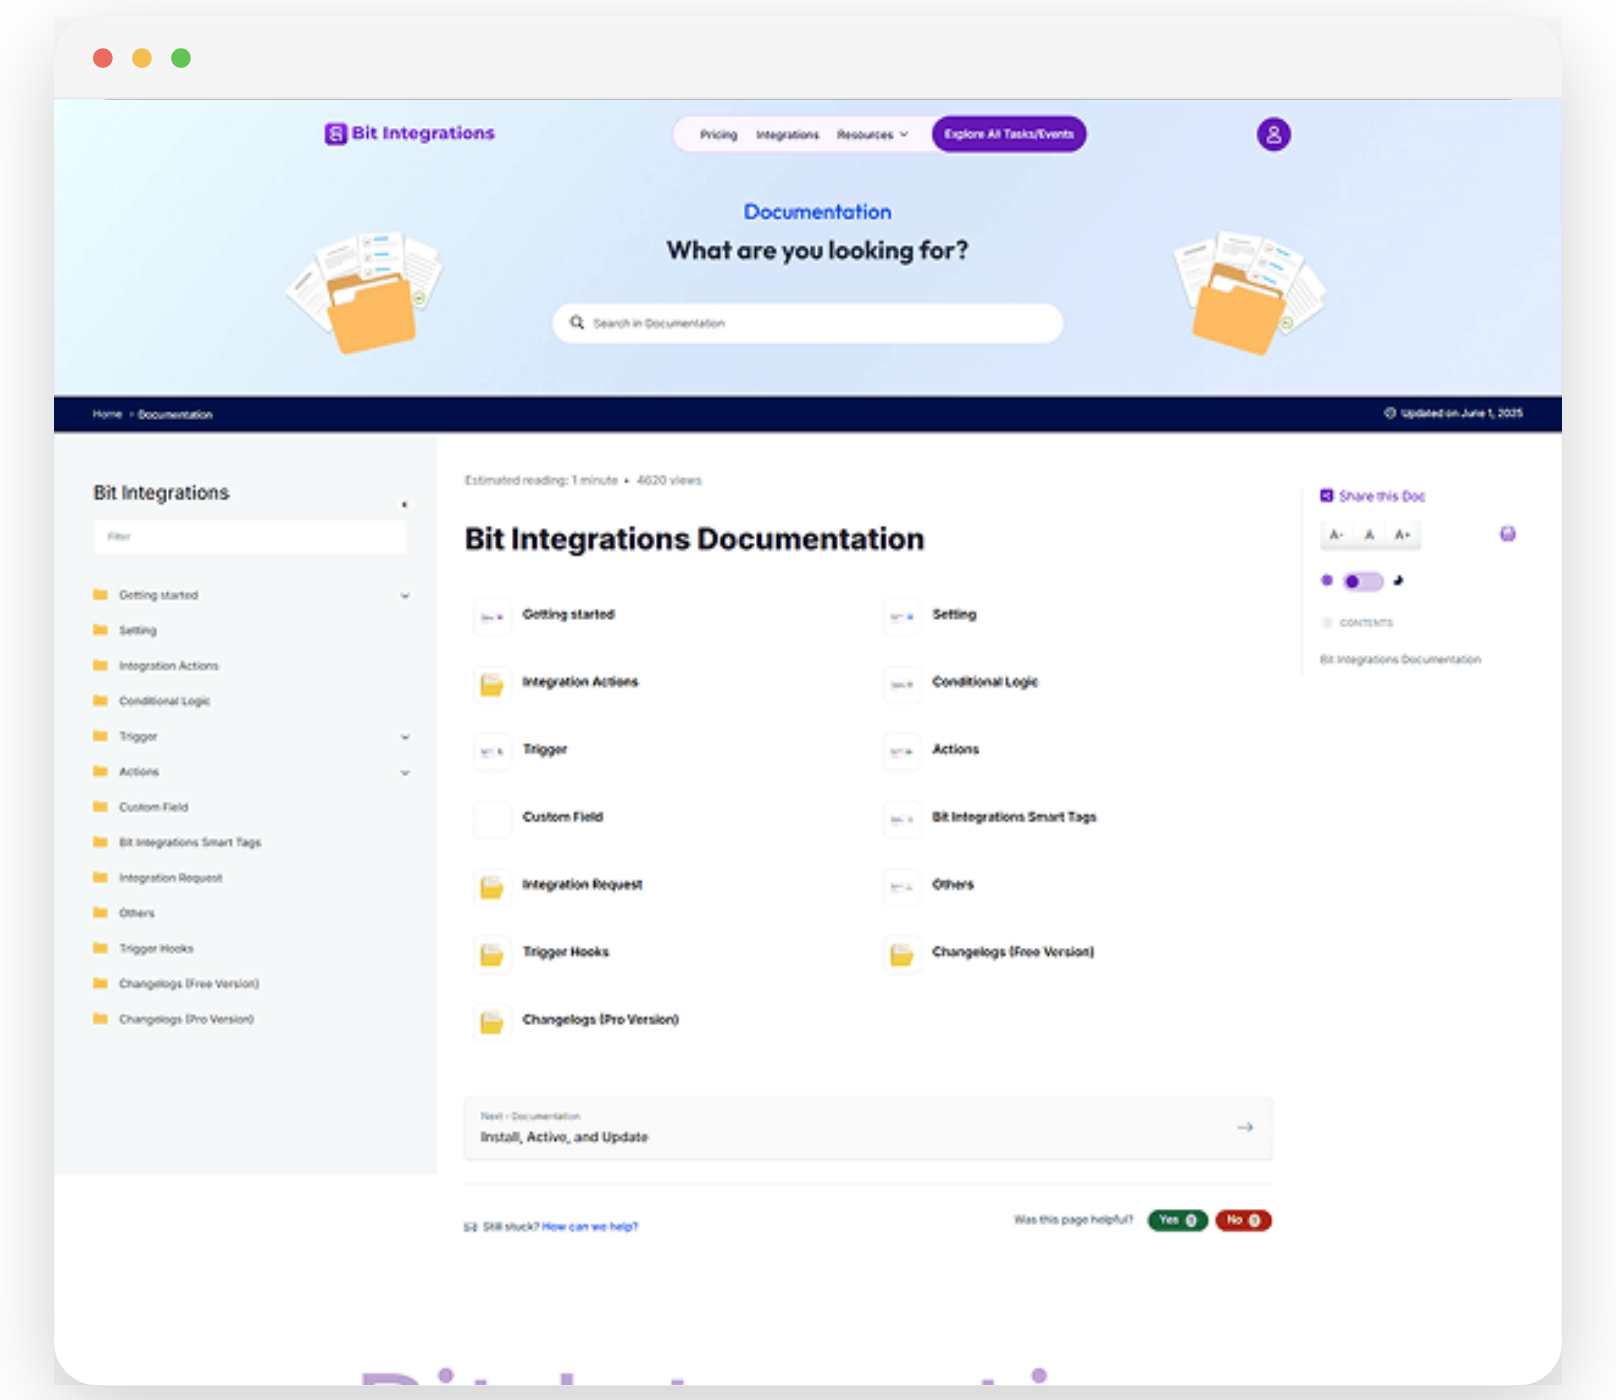This screenshot has width=1616, height=1400.
Task: Click the Changelogs (Pro Version) card folder icon
Action: pyautogui.click(x=492, y=1022)
